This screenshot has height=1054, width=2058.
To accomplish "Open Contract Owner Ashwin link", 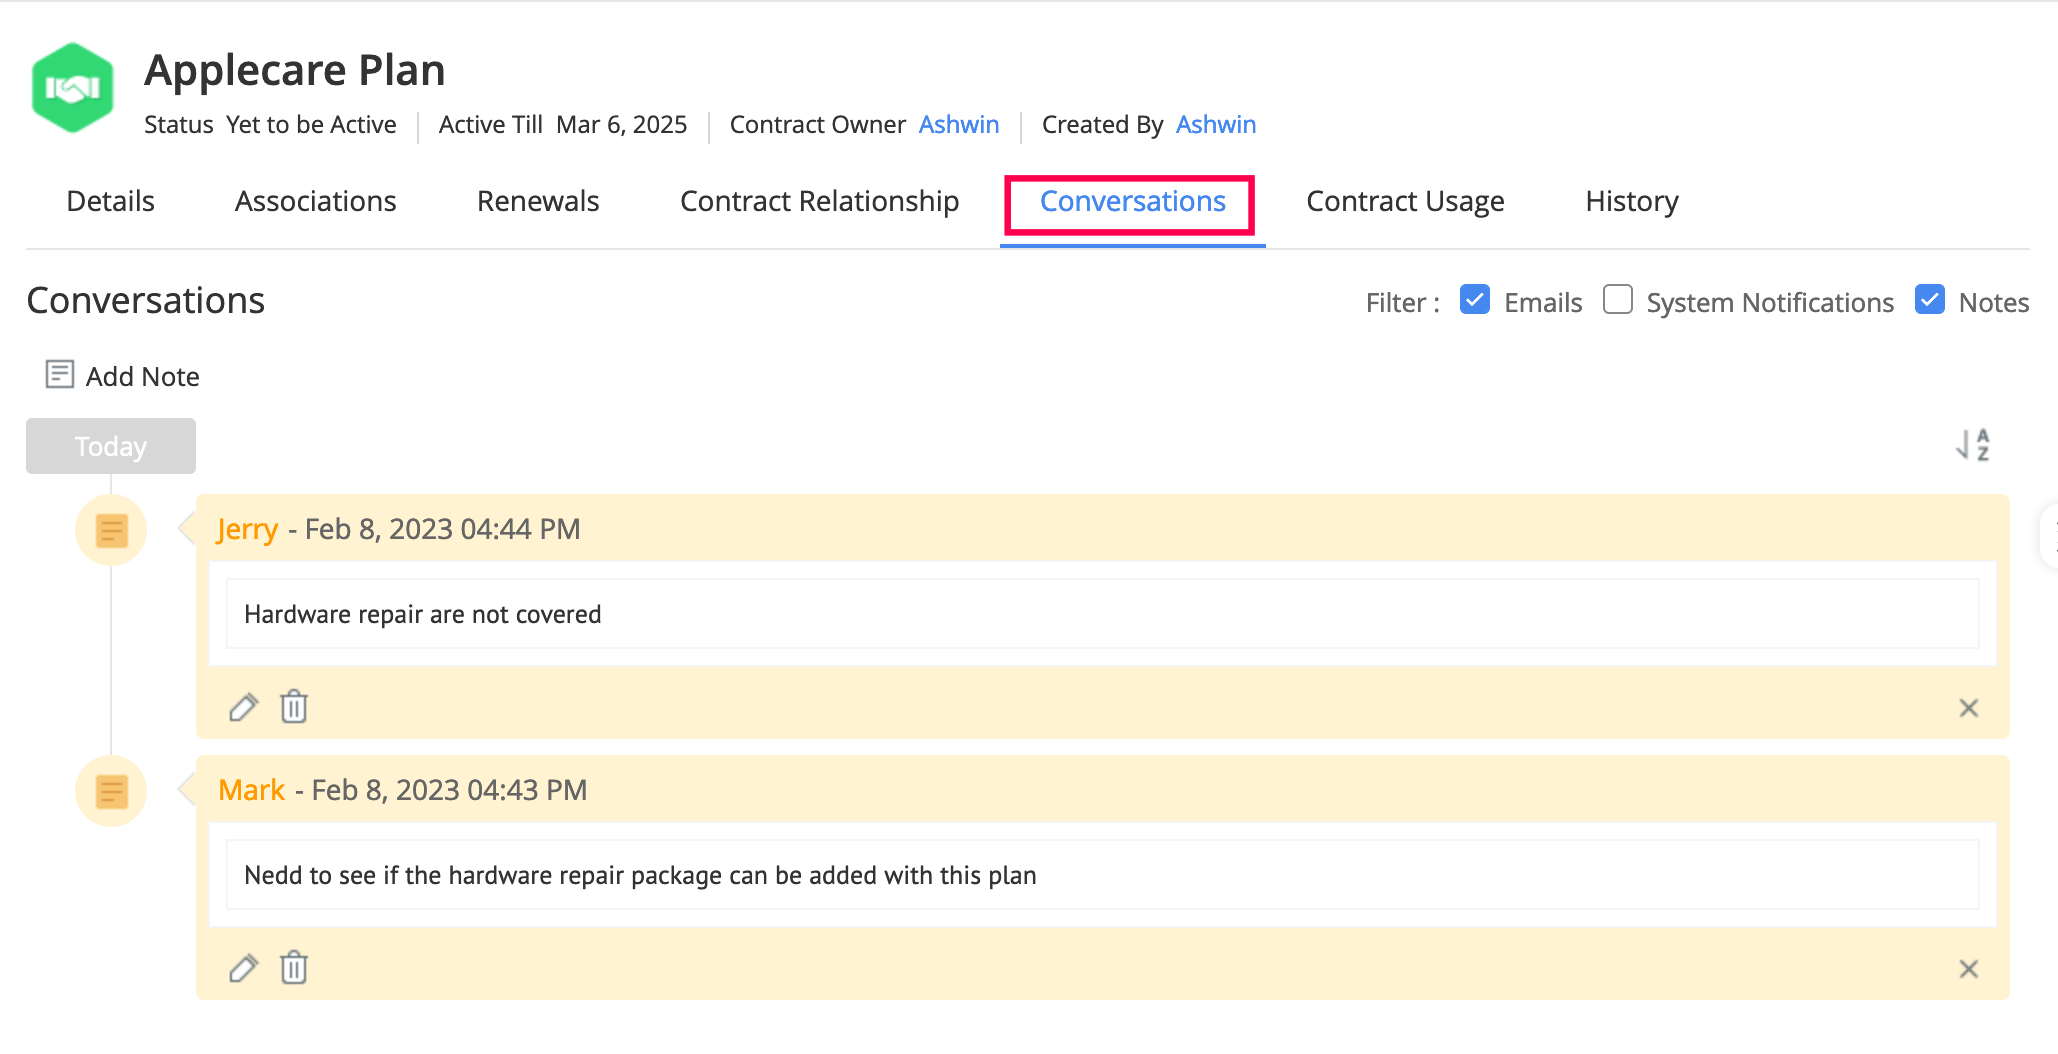I will click(958, 124).
